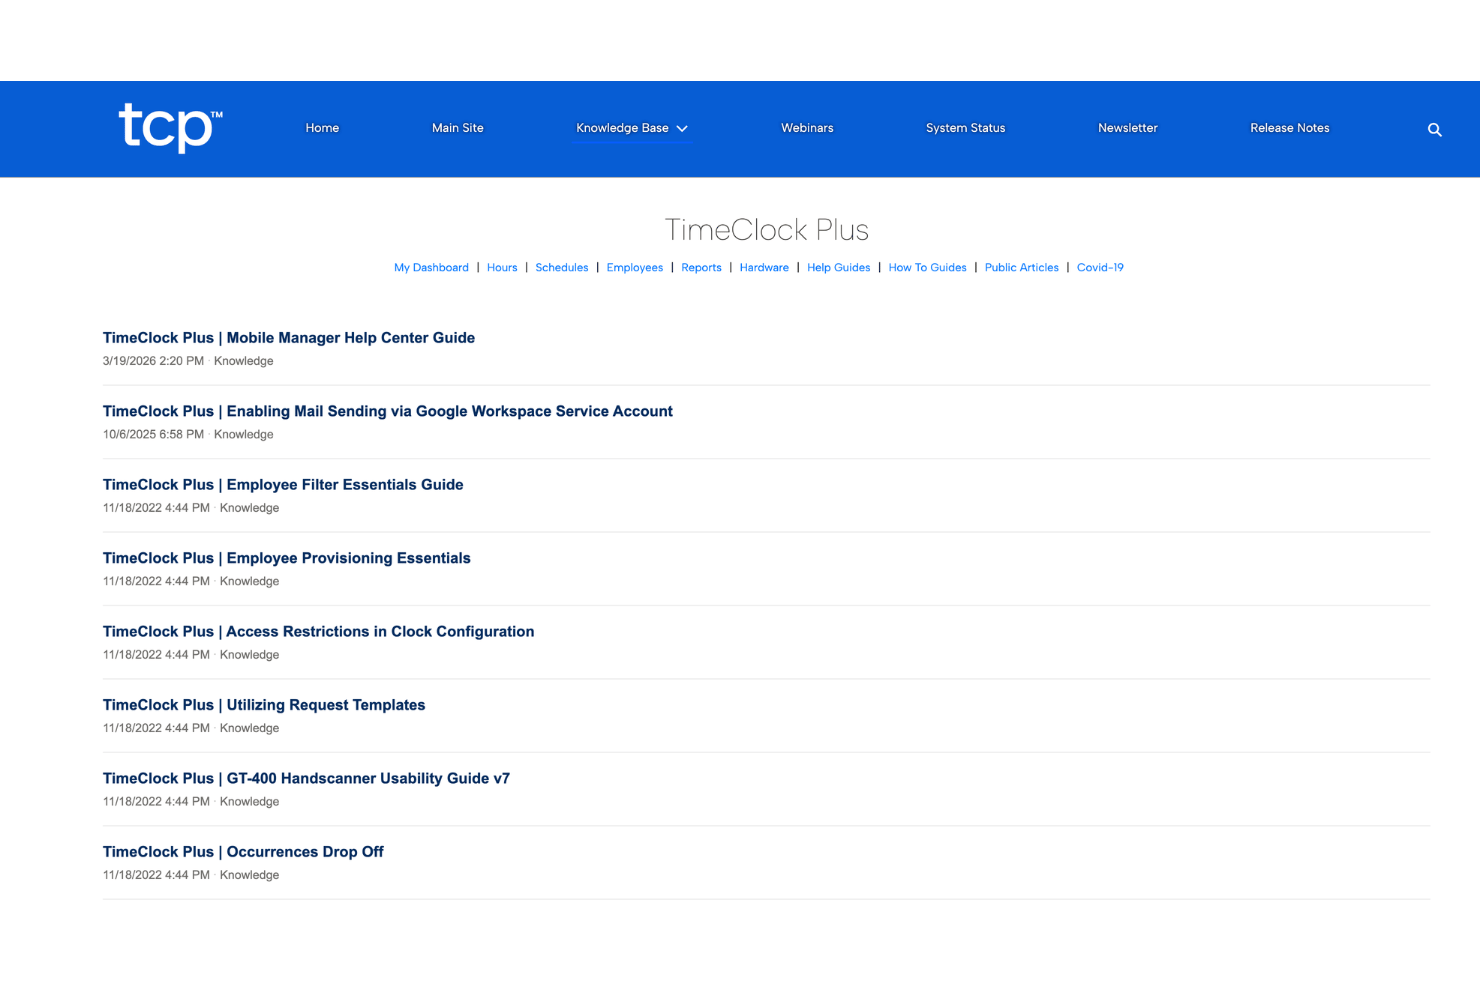Click date under Employee Provisioning Essentials
Screen dimensions: 1480x987
pos(156,581)
